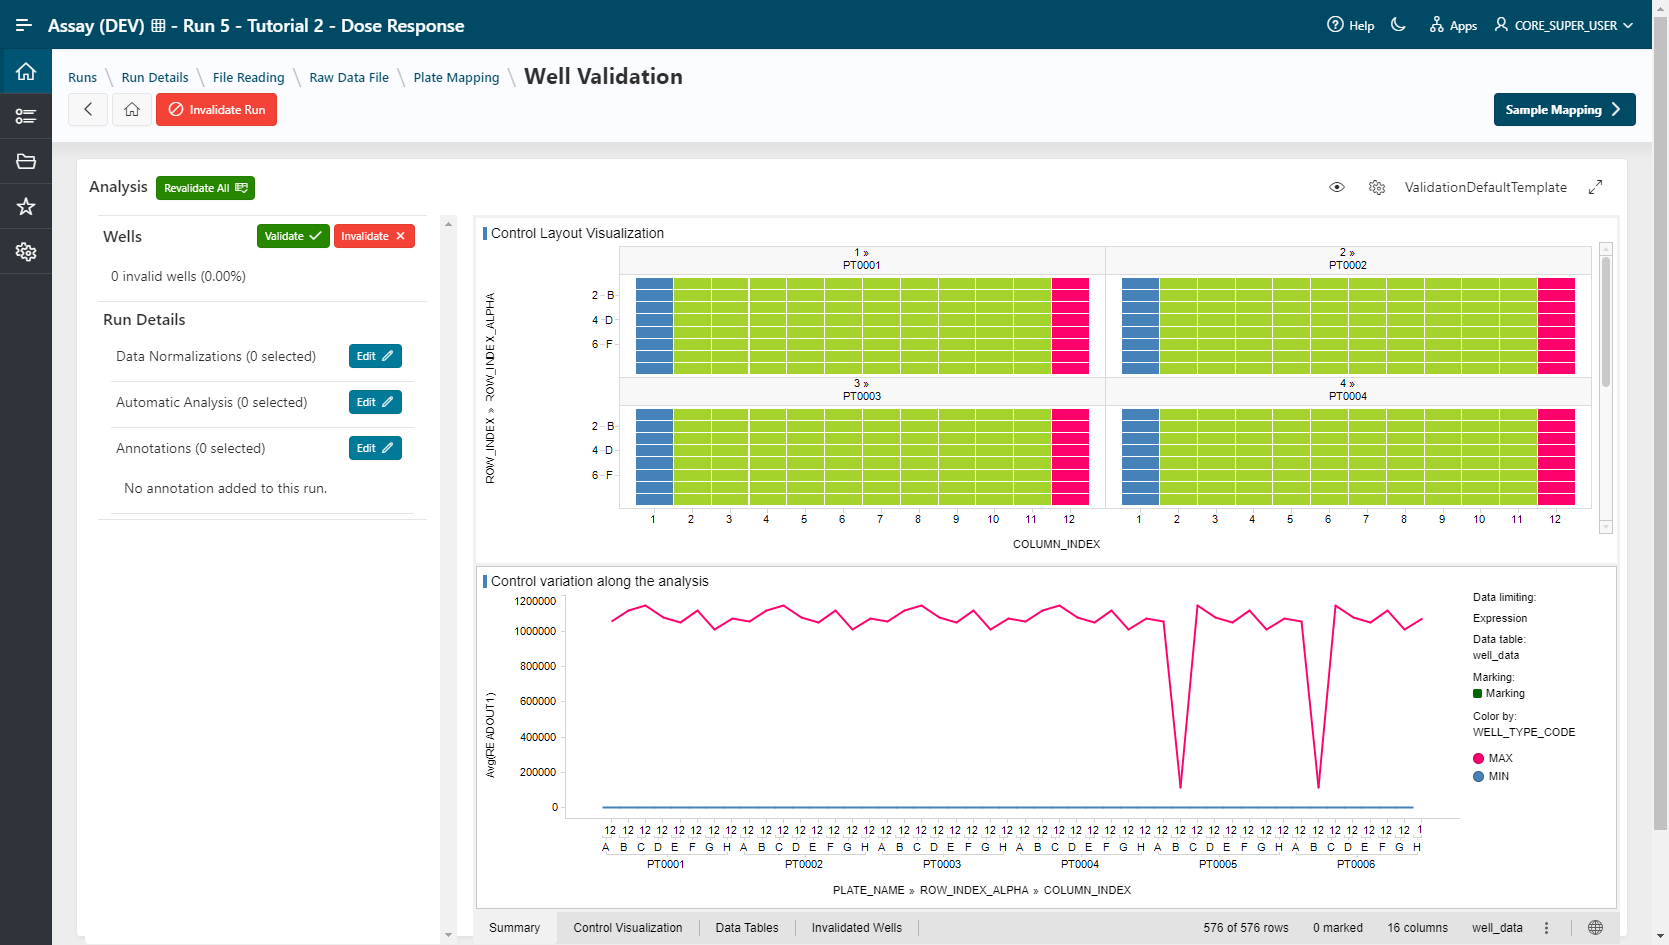Click the home button below breadcrumbs
This screenshot has height=945, width=1669.
coord(131,109)
